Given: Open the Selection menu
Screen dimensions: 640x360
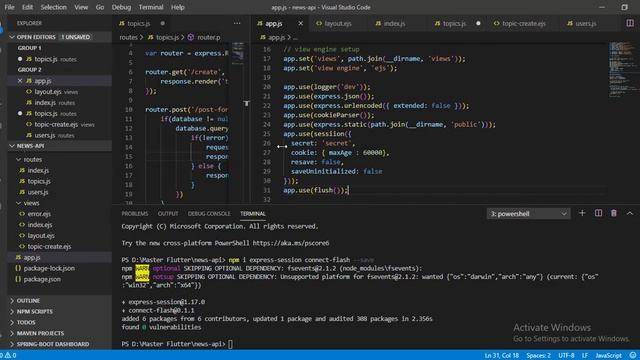Looking at the screenshot, I should click(x=53, y=7).
